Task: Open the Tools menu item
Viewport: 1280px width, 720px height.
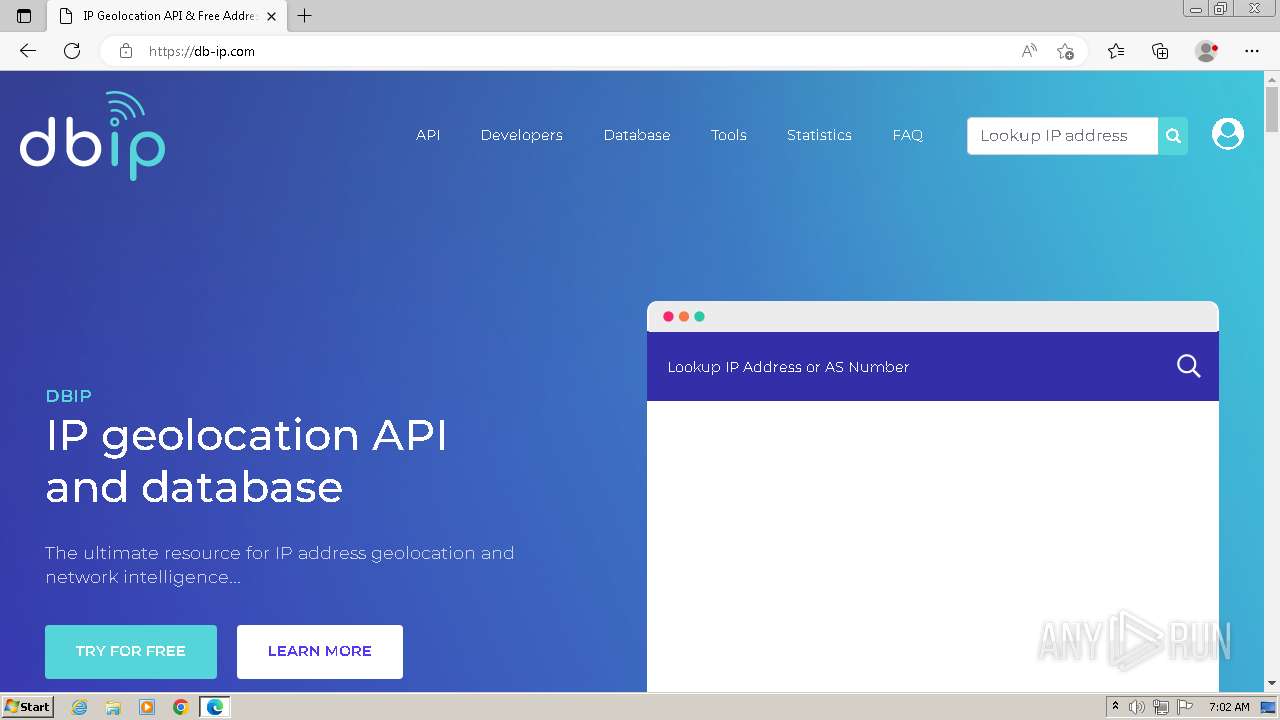Action: click(728, 135)
